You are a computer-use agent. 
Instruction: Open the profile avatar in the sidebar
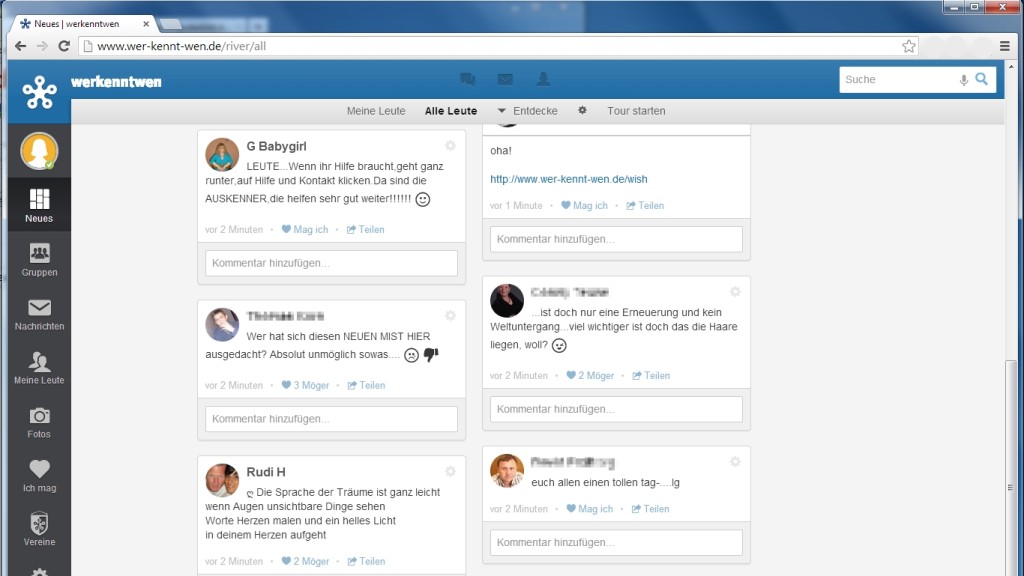[39, 152]
